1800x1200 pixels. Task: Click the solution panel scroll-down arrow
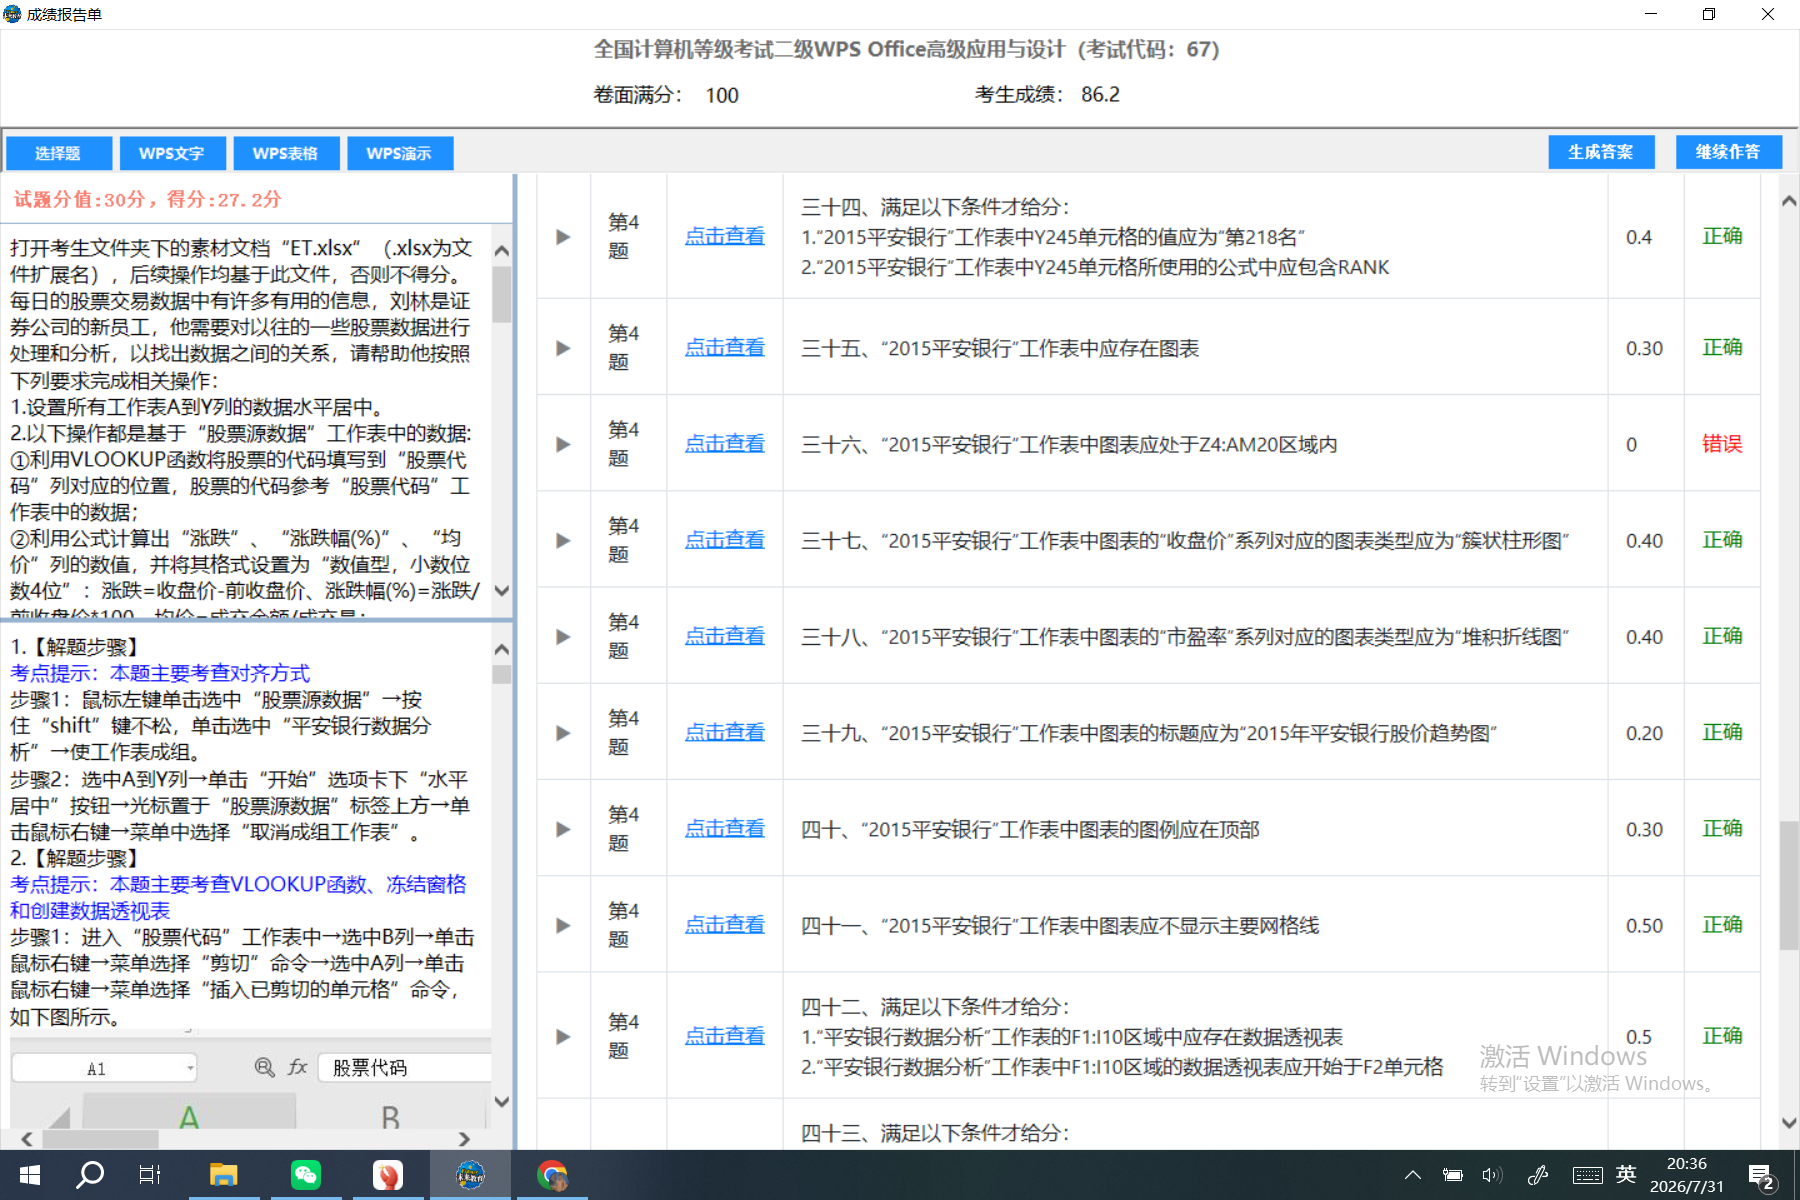(x=502, y=1102)
